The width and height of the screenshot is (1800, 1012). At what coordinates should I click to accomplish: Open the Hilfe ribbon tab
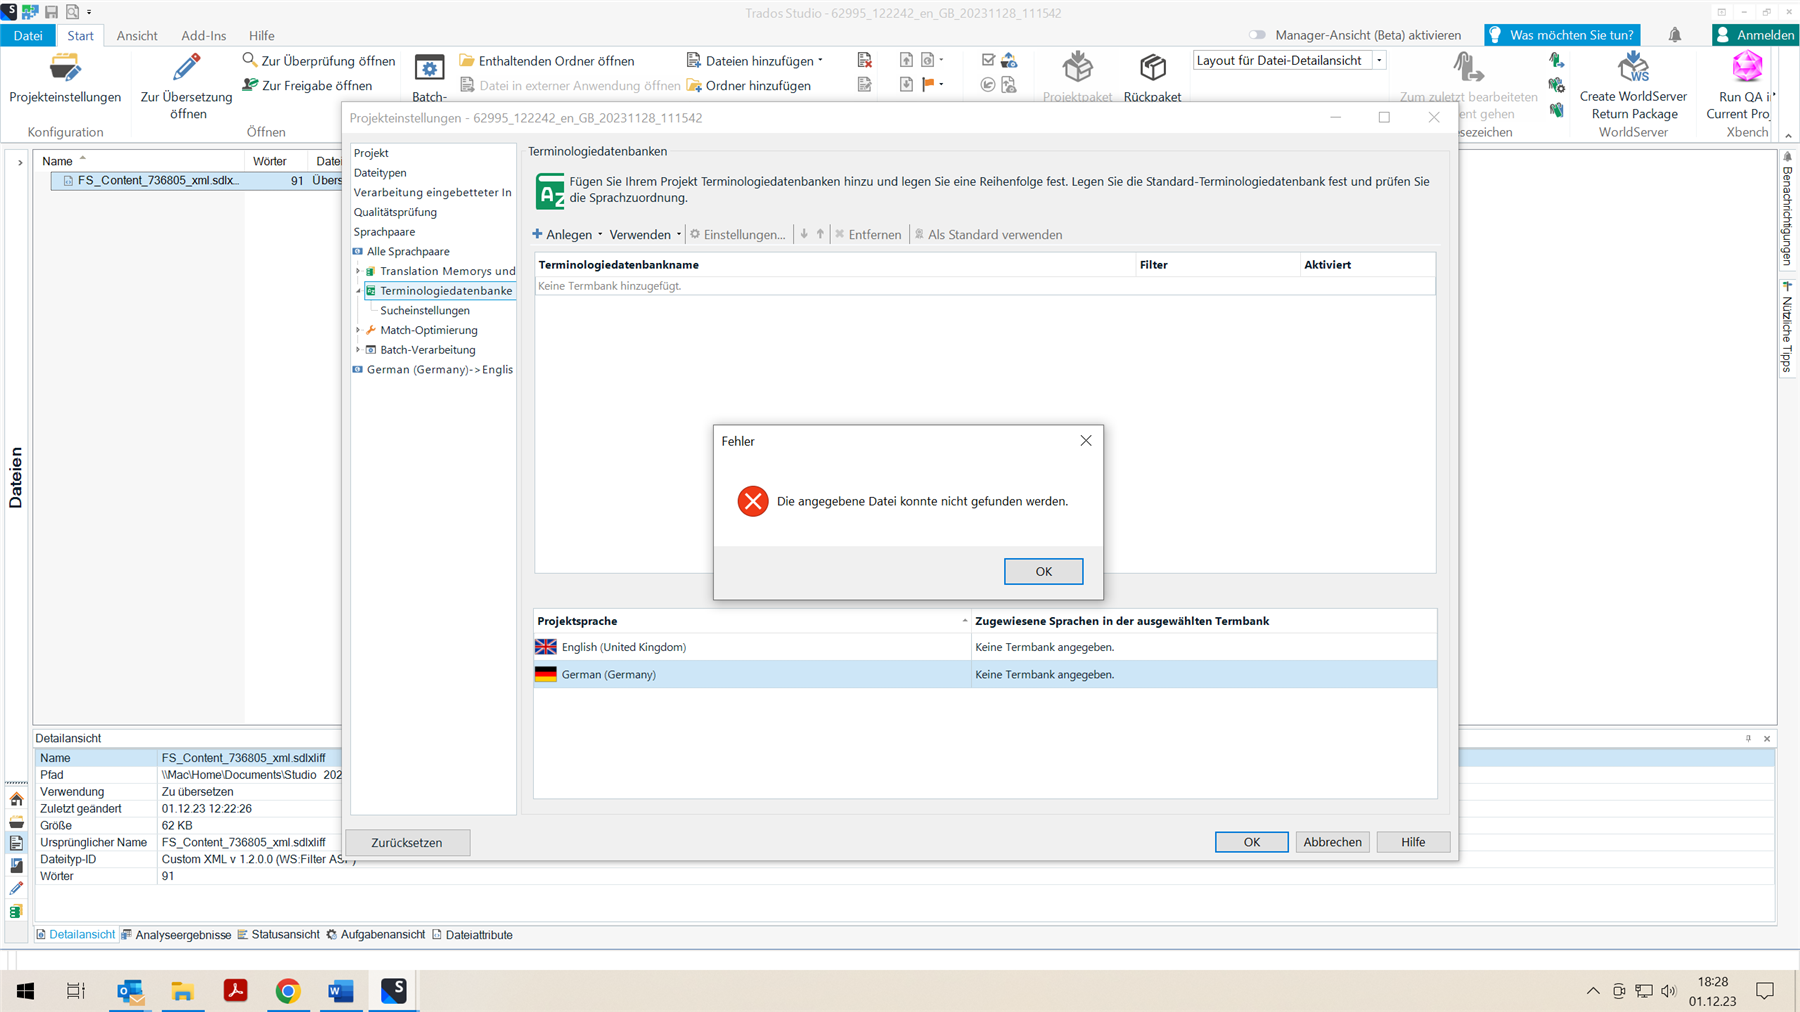(261, 35)
